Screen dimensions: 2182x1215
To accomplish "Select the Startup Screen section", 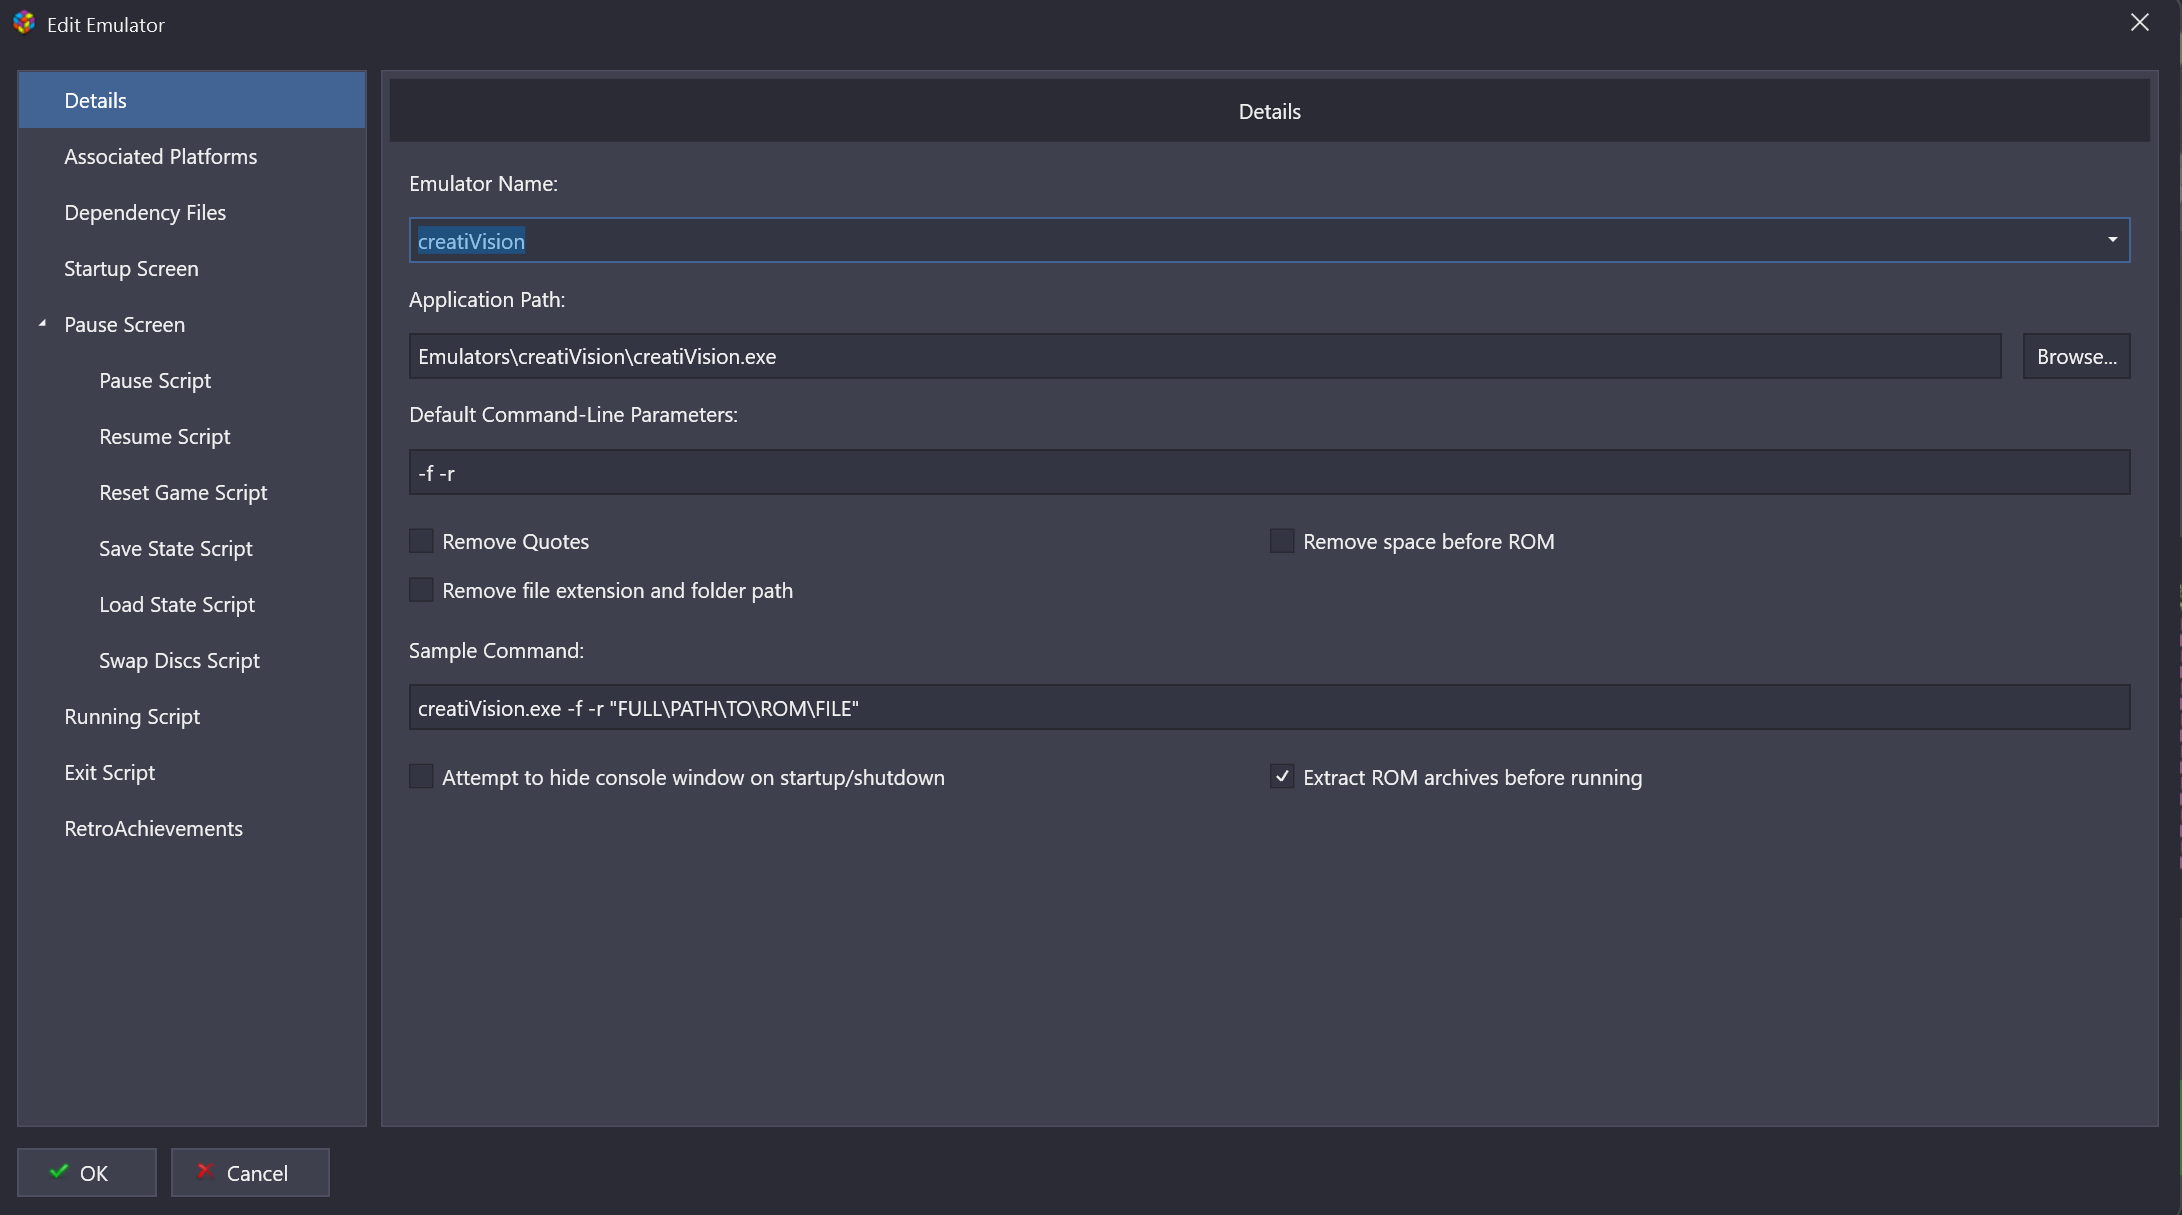I will 131,268.
